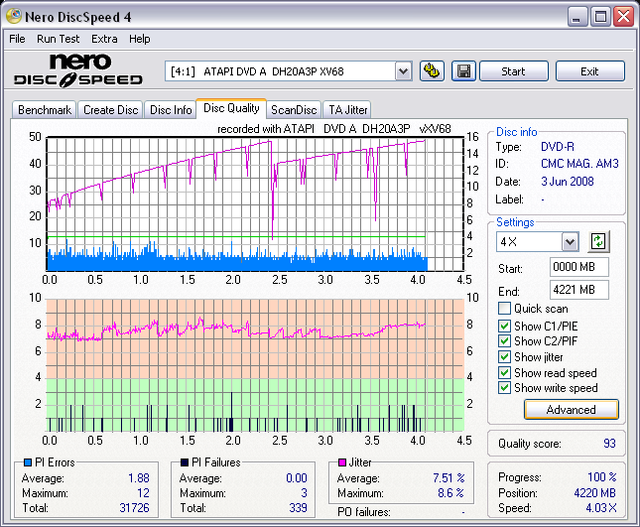Viewport: 640px width, 527px height.
Task: Click the Jitter magenta legend square
Action: (342, 463)
